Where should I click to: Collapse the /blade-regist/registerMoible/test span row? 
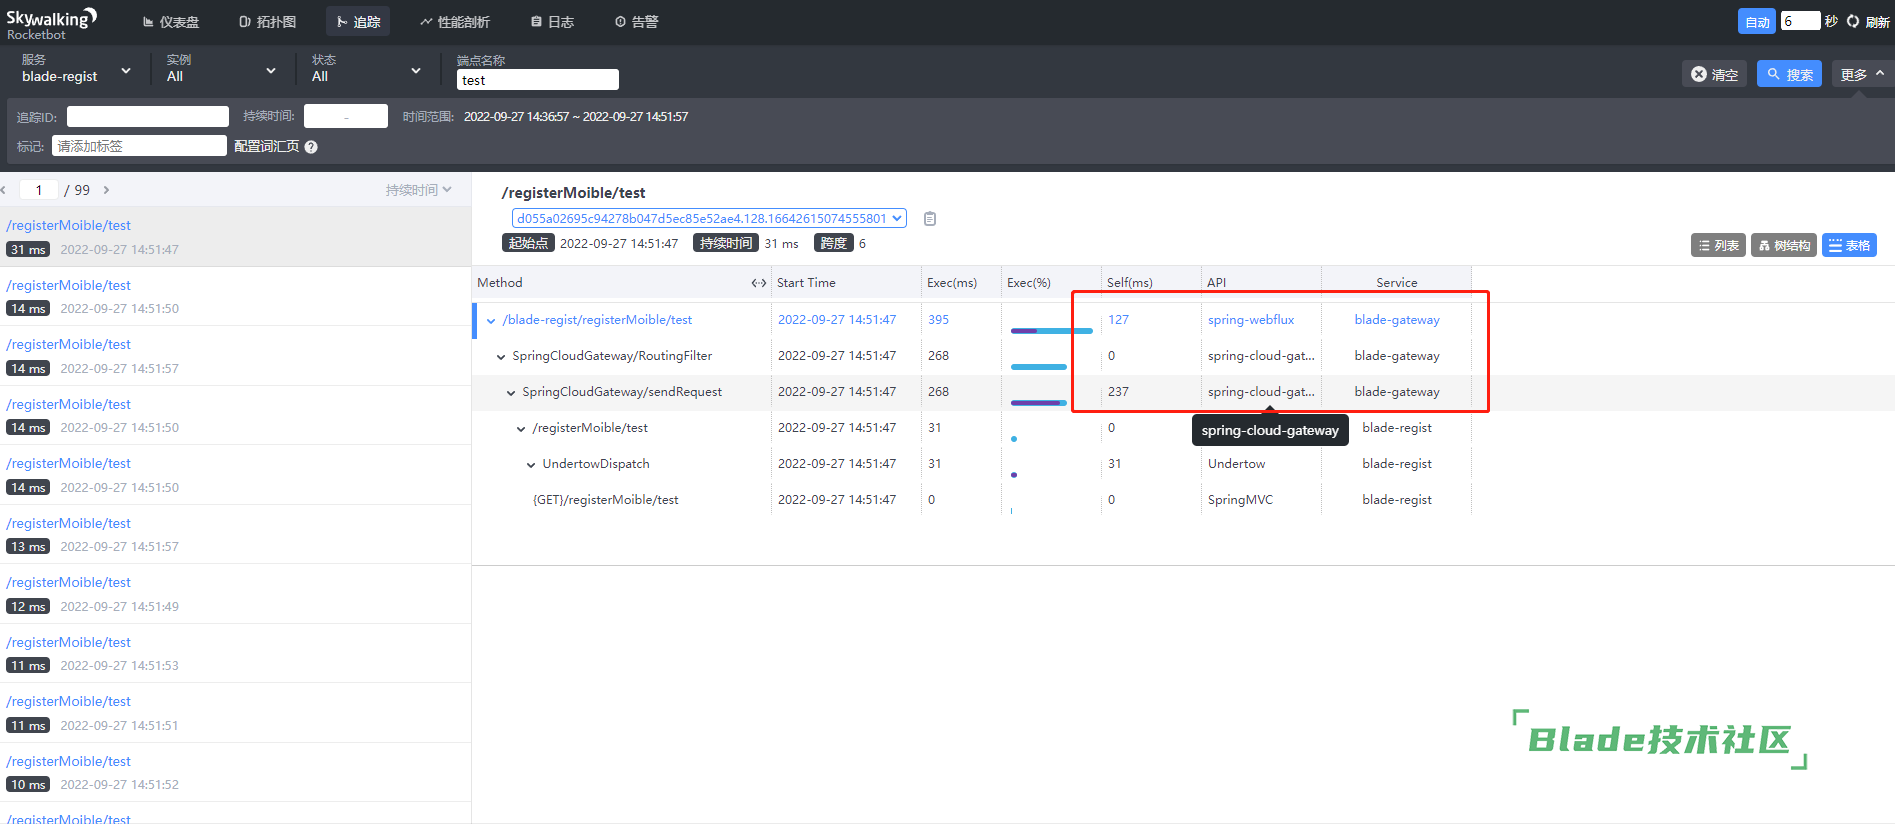coord(491,320)
